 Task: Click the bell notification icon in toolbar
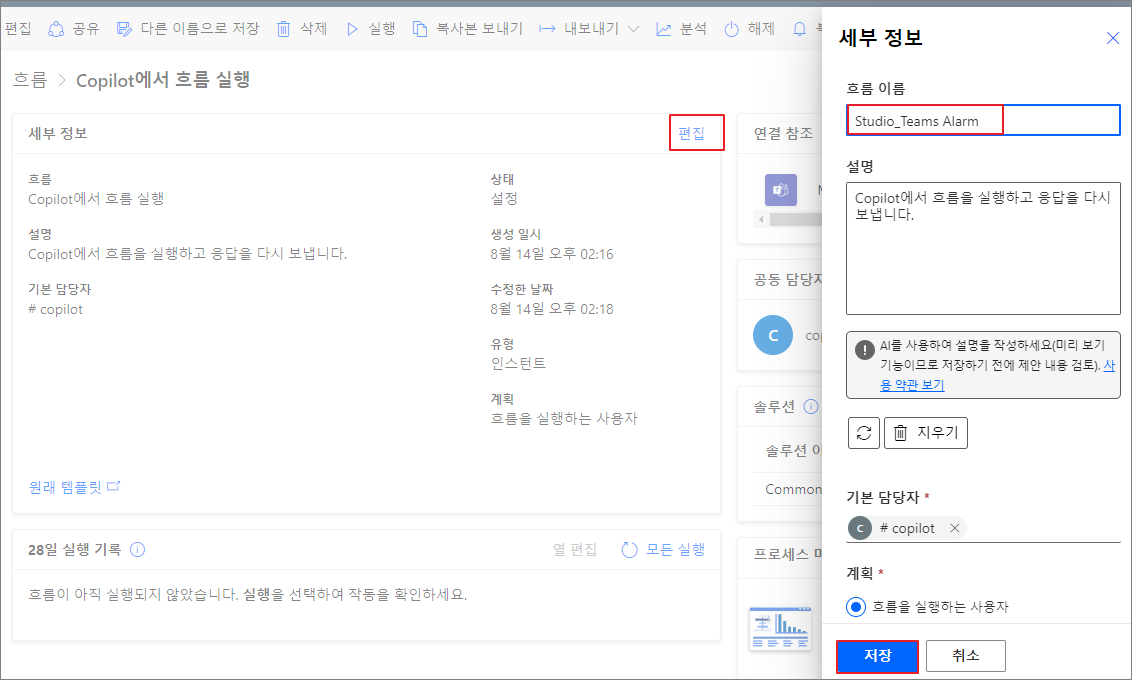point(799,29)
